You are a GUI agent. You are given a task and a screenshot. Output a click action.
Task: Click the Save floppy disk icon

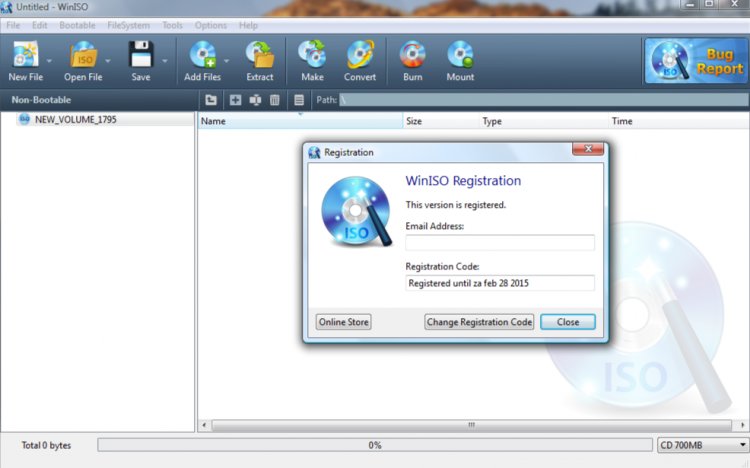point(141,54)
